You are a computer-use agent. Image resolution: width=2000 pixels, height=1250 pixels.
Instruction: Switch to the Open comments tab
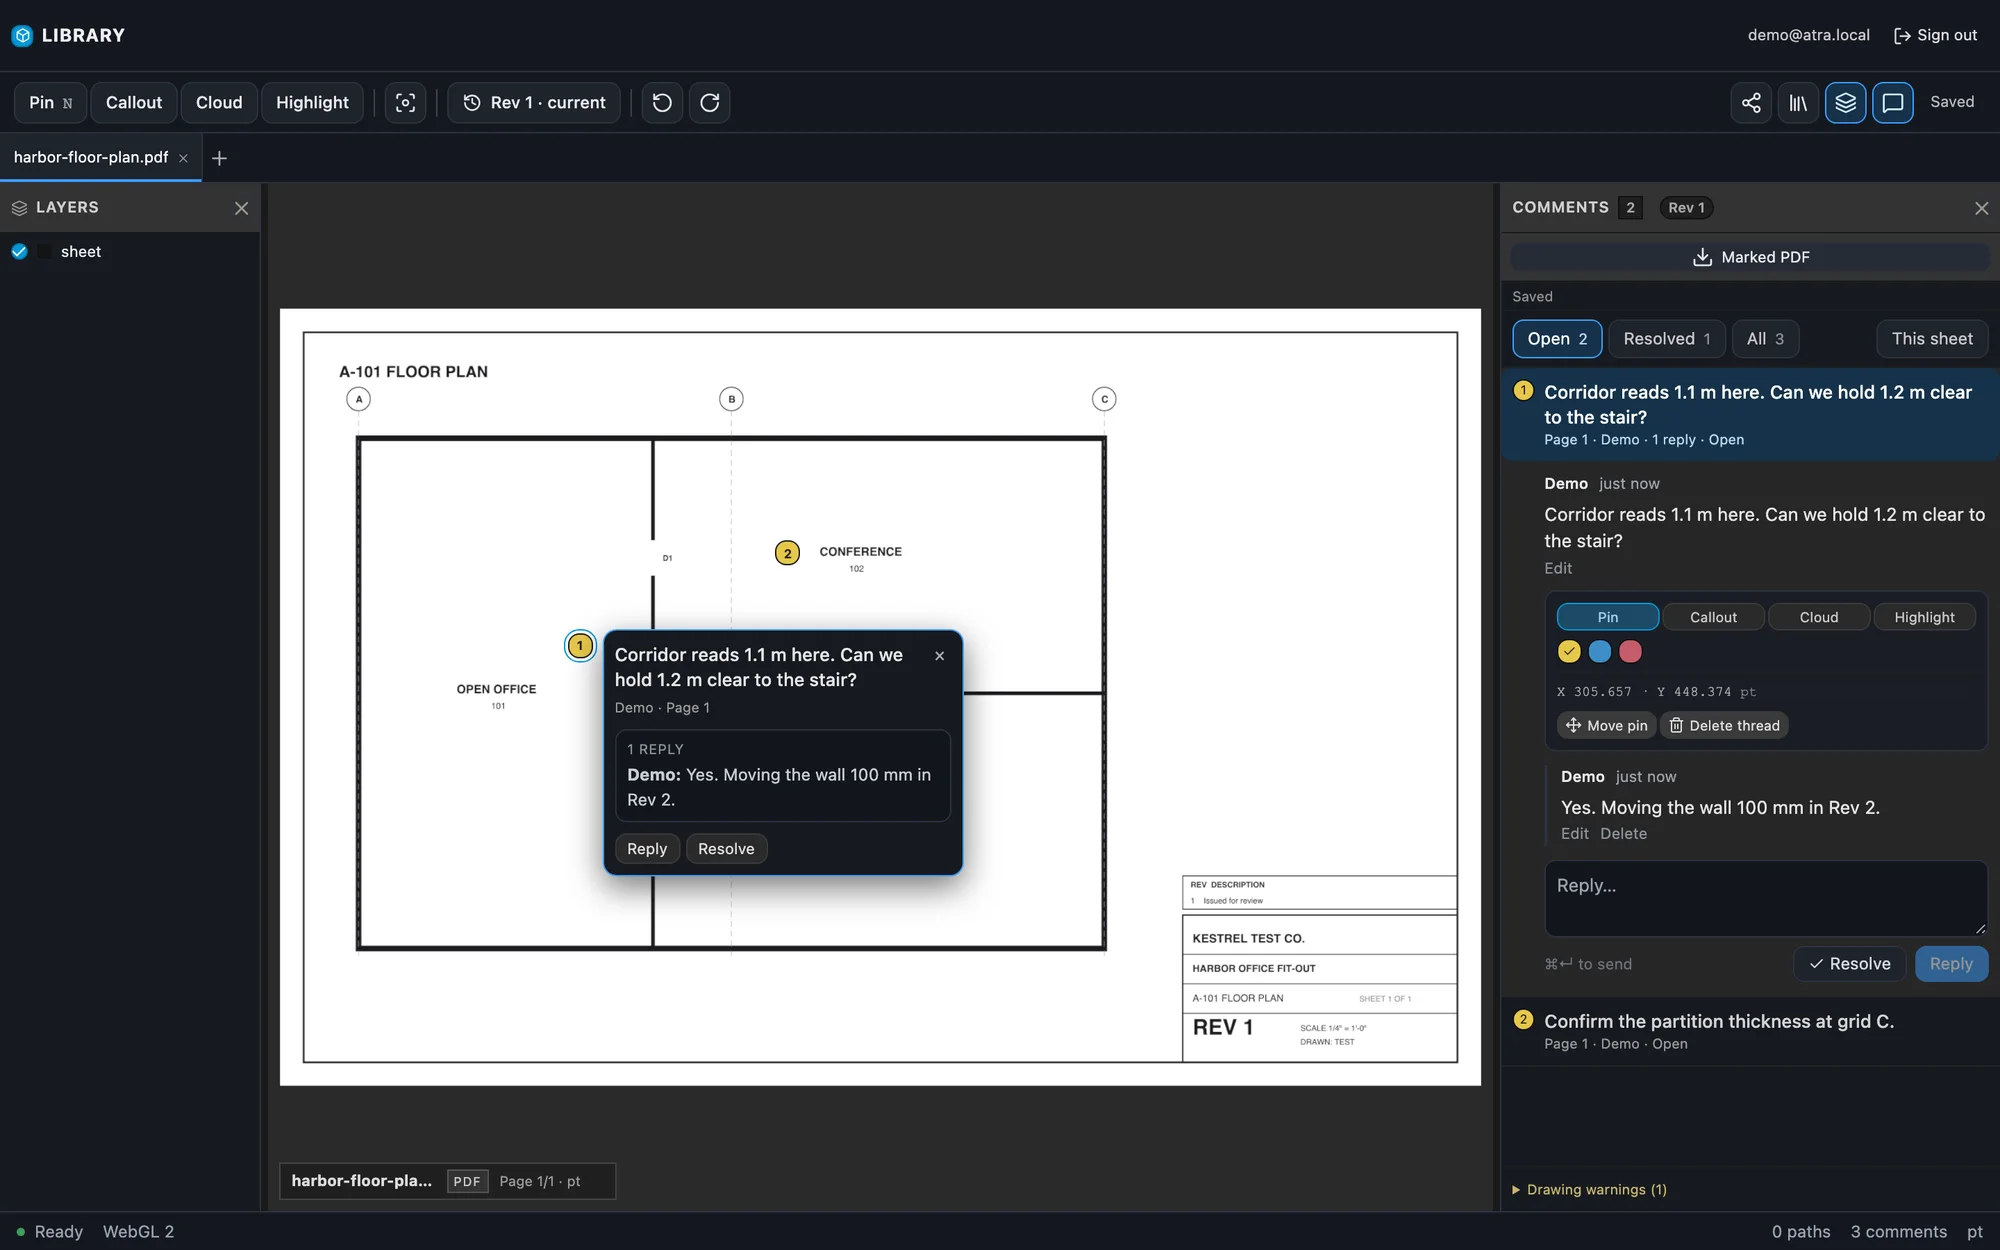coord(1557,339)
